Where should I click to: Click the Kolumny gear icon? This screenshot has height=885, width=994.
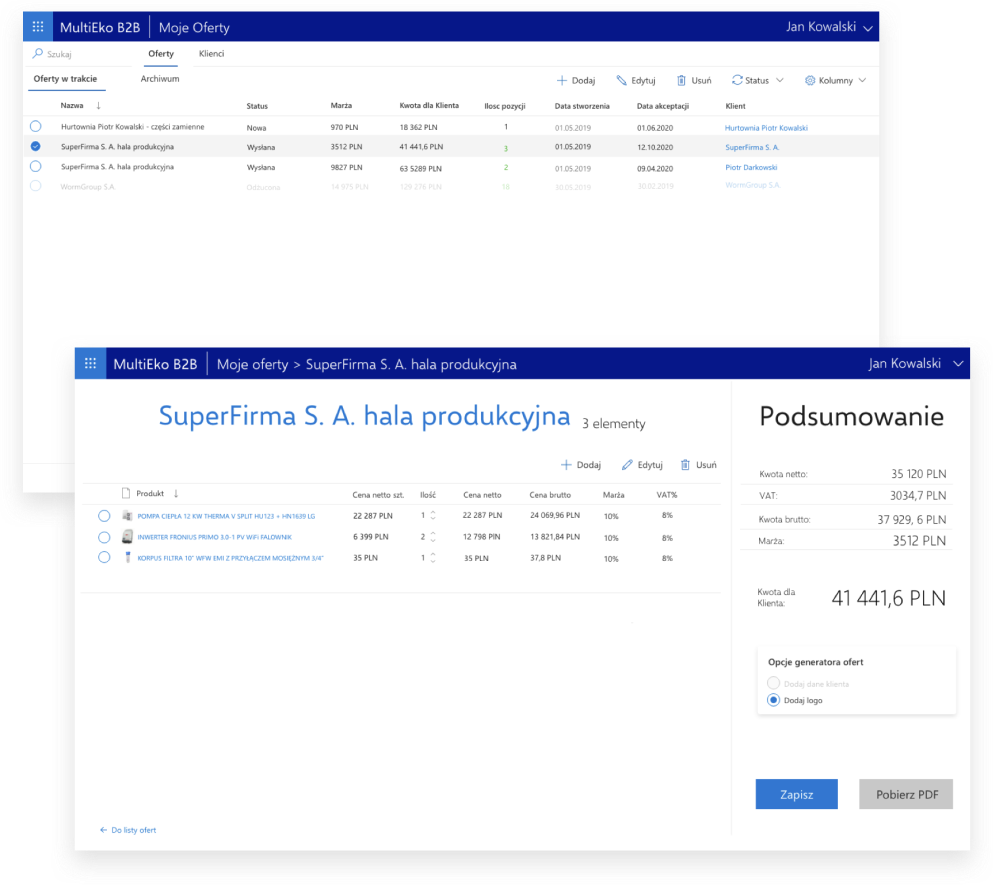[x=810, y=80]
